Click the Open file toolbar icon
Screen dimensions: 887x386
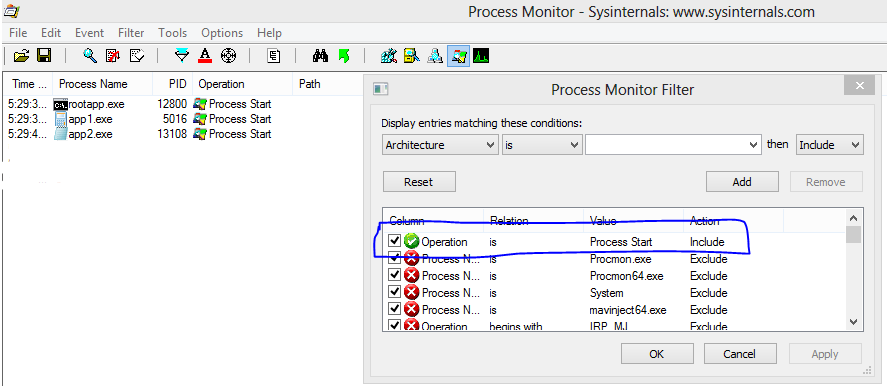pos(21,55)
